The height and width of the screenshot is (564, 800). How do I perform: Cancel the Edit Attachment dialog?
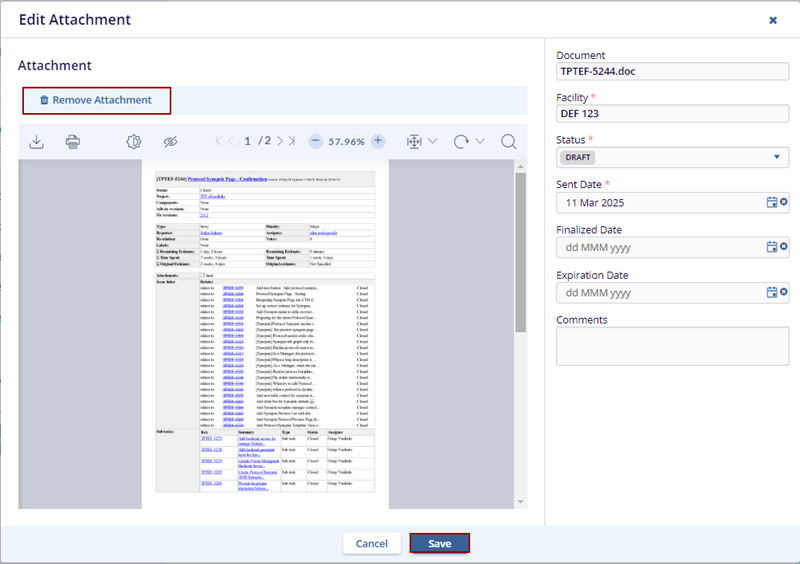point(371,543)
